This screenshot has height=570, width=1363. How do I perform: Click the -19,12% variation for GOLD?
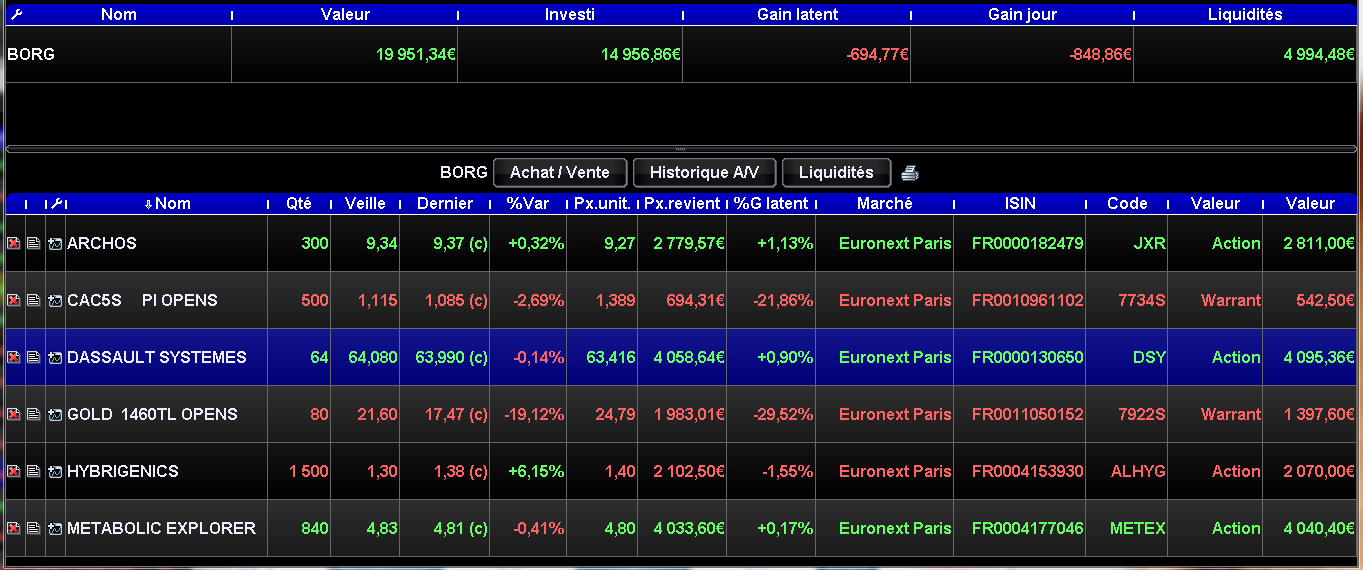pyautogui.click(x=533, y=414)
